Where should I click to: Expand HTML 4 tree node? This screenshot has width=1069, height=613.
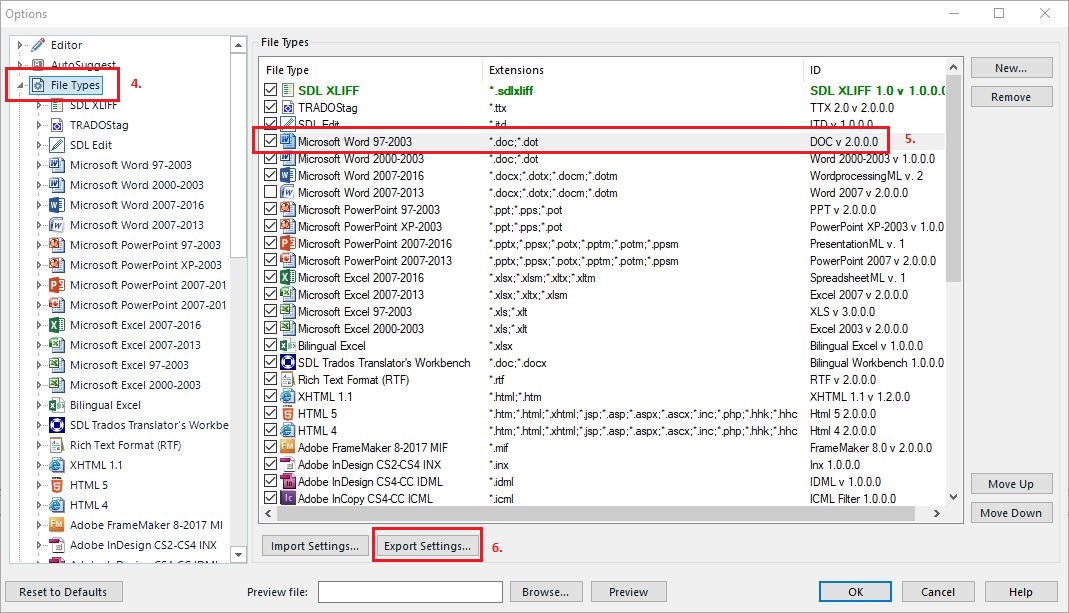(39, 505)
